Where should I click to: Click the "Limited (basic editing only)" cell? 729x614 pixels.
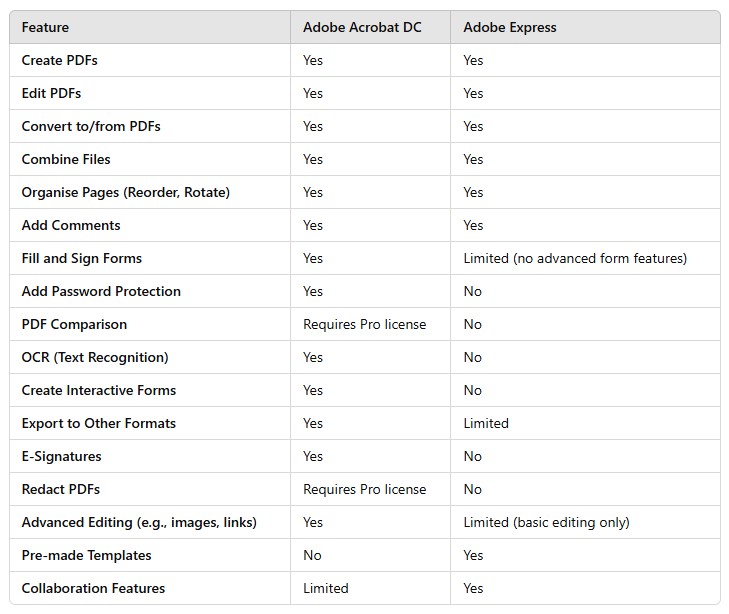point(546,522)
